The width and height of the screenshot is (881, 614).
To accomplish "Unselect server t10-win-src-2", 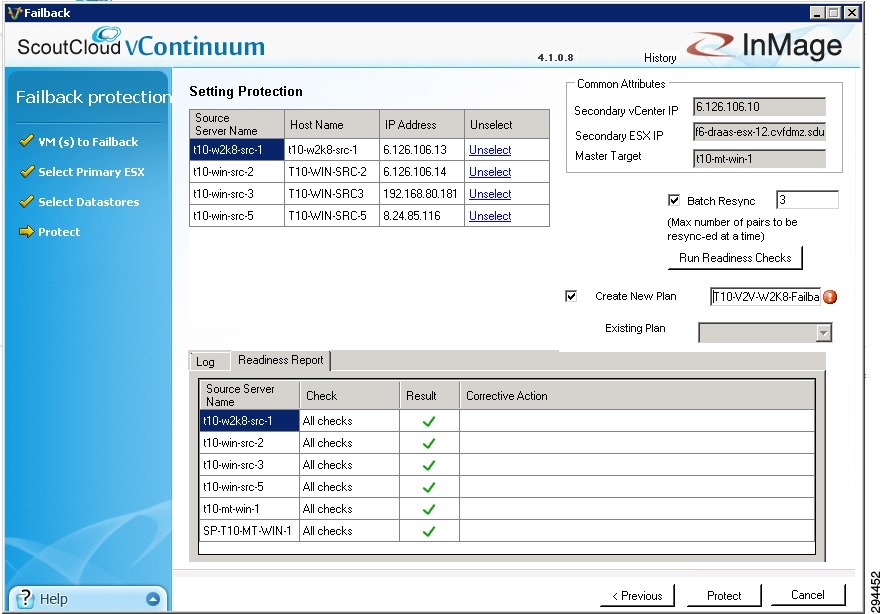I will pos(490,172).
